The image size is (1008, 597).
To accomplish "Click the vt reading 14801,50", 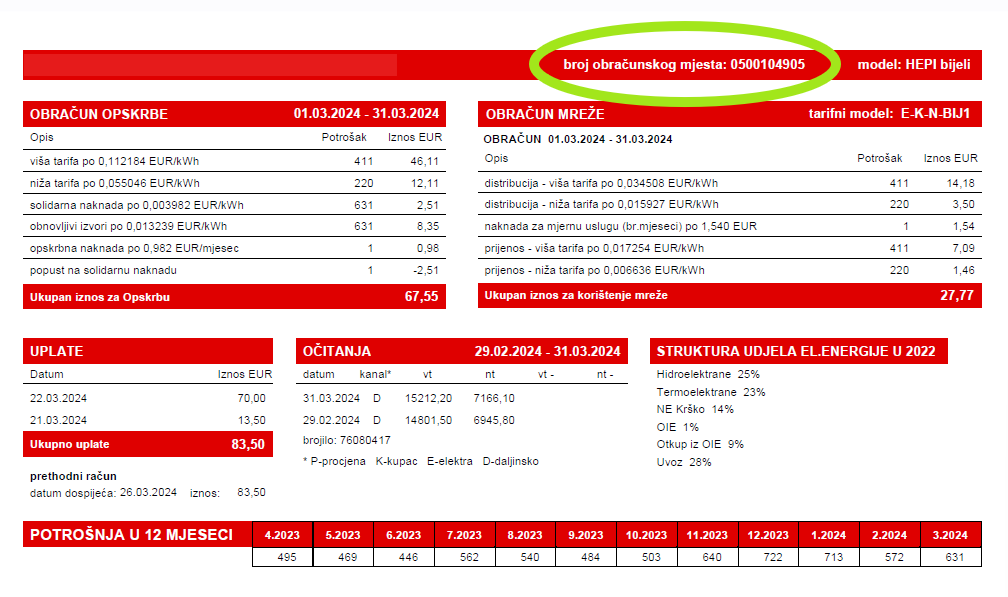I will pos(428,420).
